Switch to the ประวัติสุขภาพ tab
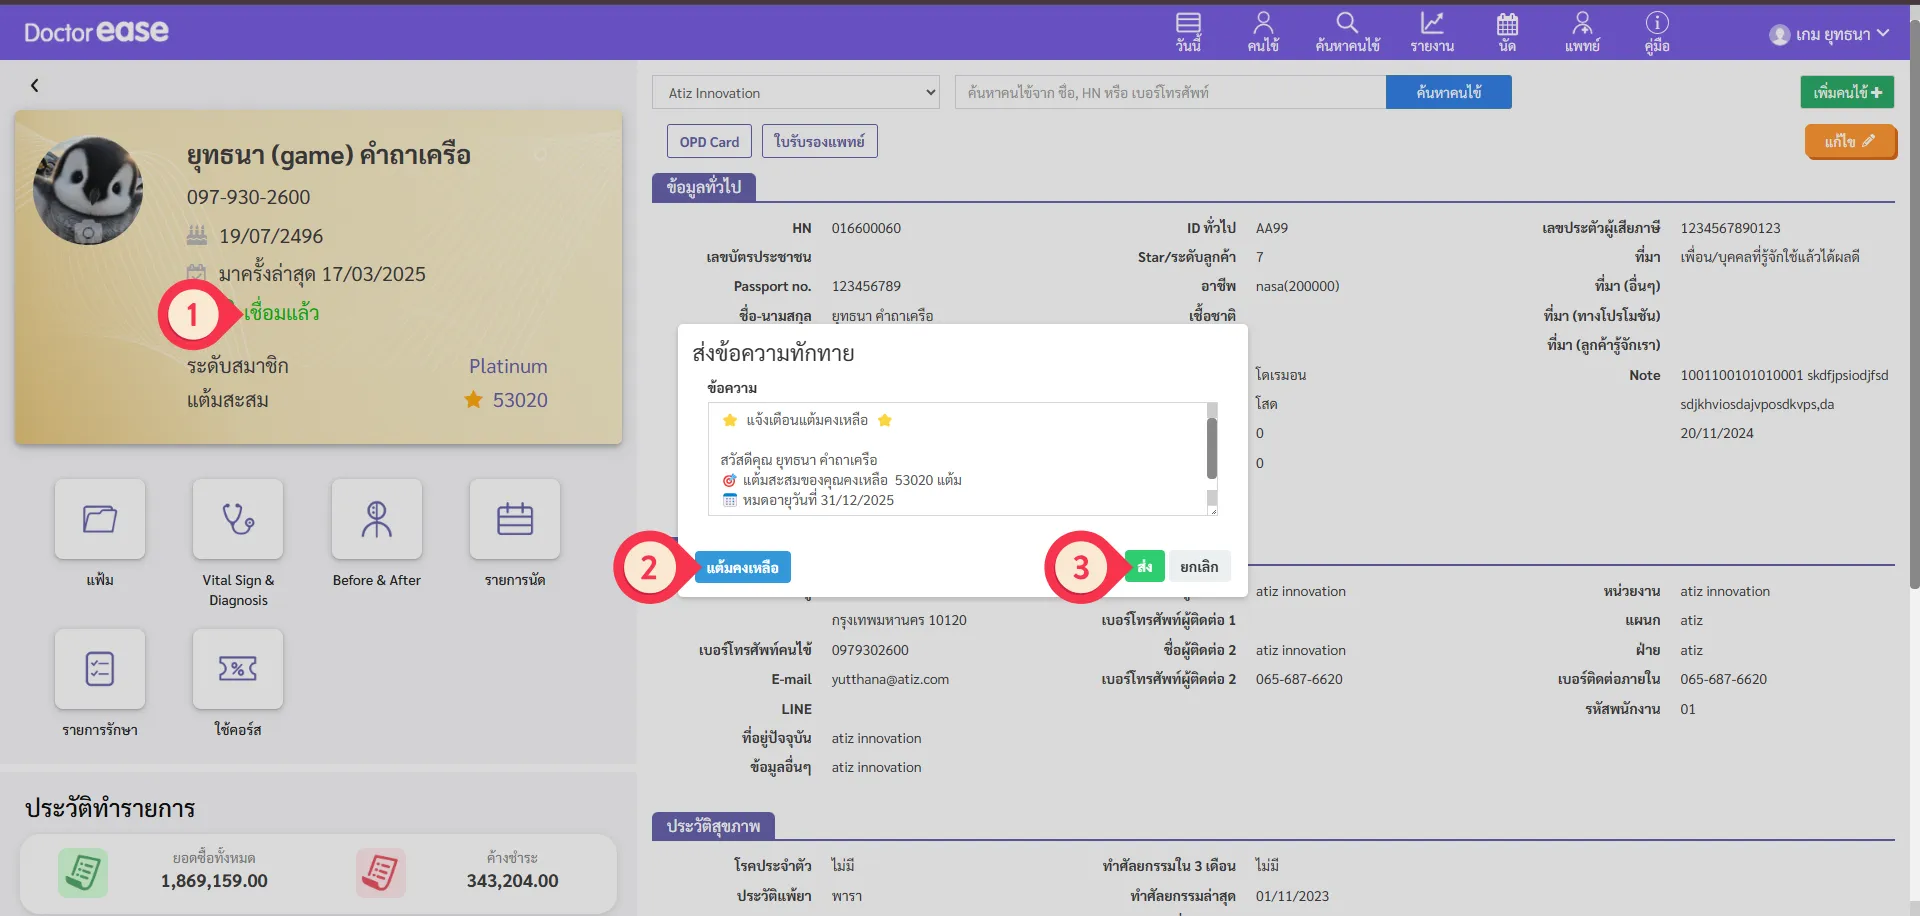This screenshot has width=1920, height=916. click(x=713, y=826)
